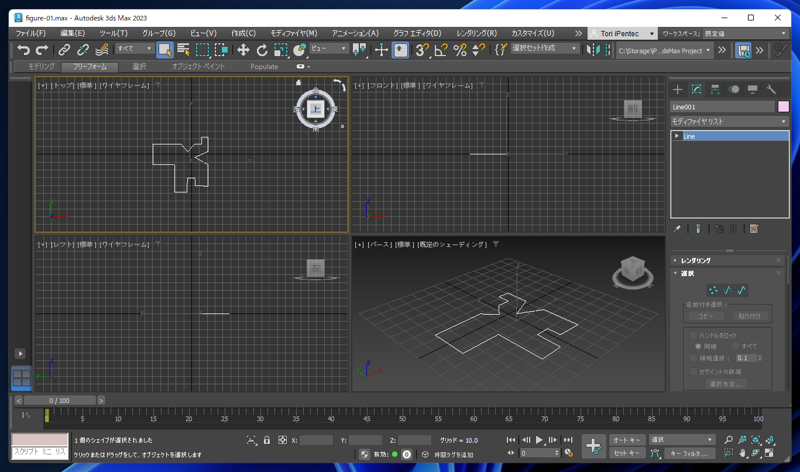Image resolution: width=800 pixels, height=472 pixels.
Task: Select the Unlink Selection tool
Action: [x=83, y=49]
